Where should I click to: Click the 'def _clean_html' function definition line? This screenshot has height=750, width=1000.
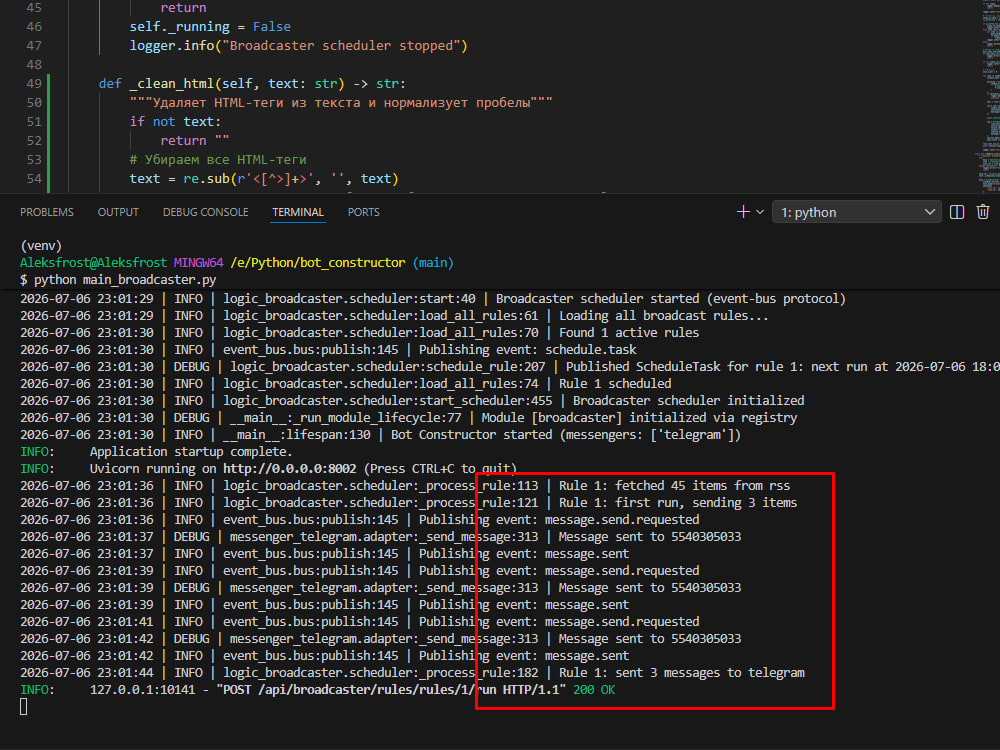[x=252, y=84]
